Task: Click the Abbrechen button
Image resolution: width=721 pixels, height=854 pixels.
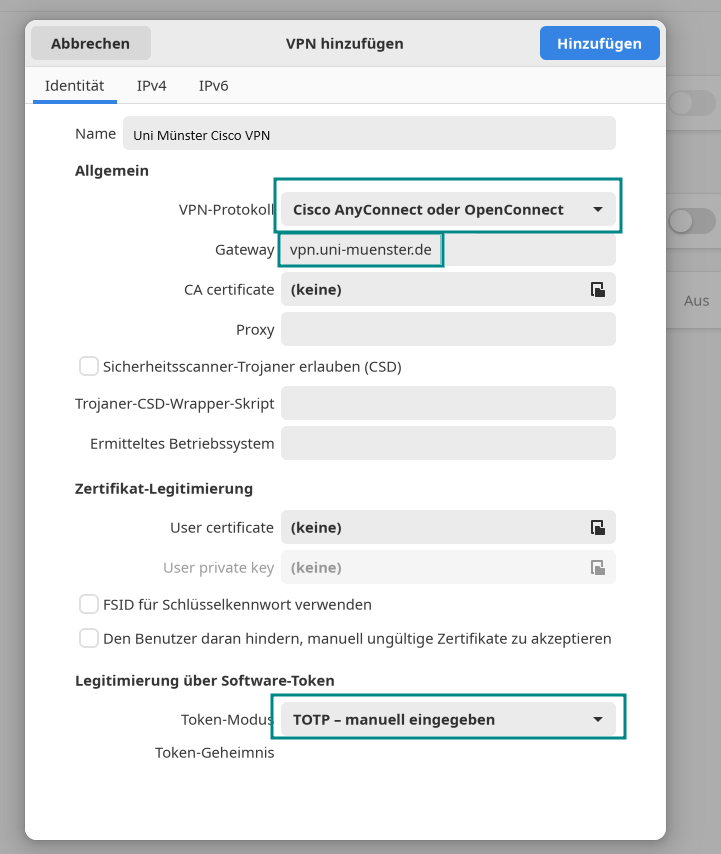Action: (x=90, y=44)
